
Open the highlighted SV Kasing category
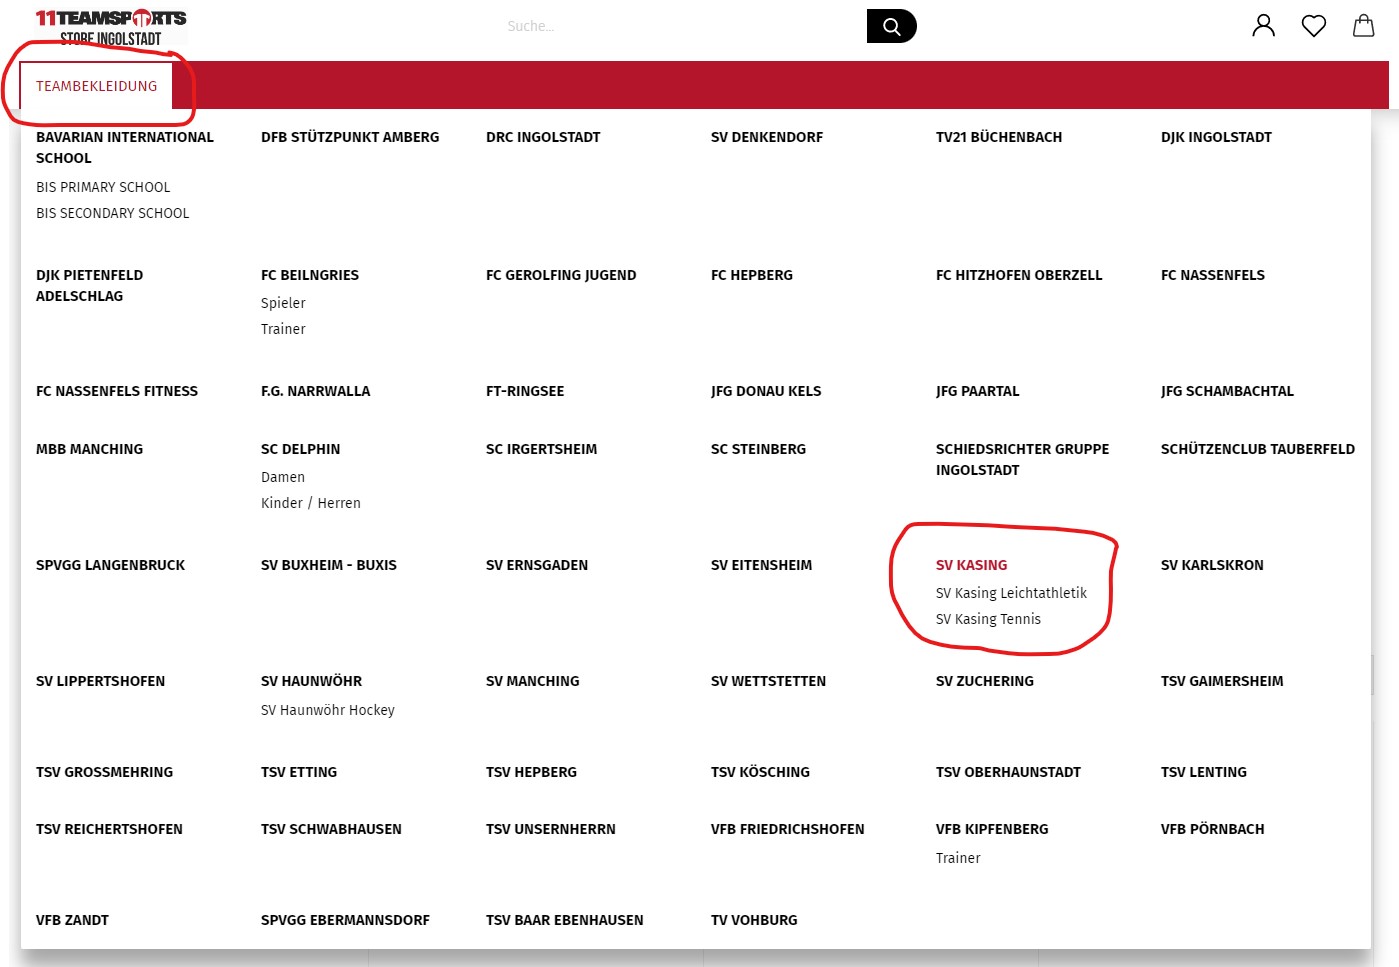coord(971,565)
